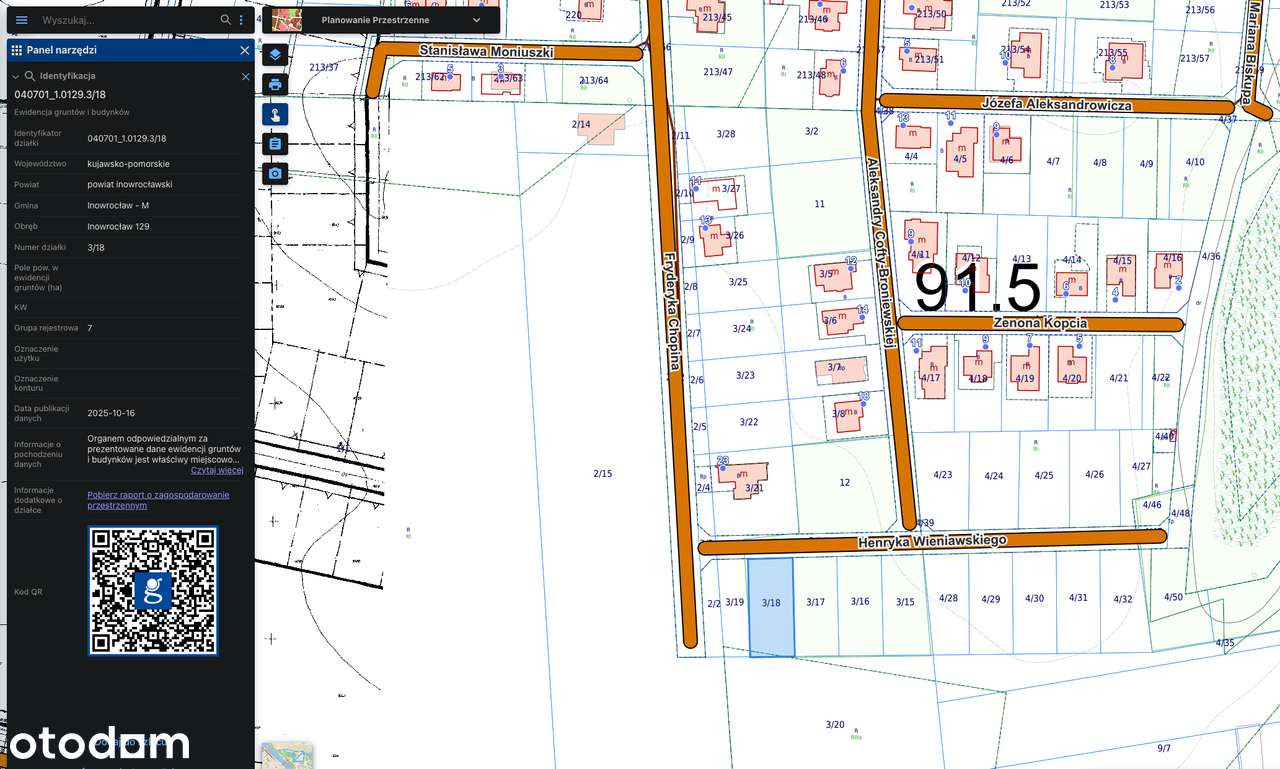Click parcel 4/25 on the map
This screenshot has height=769, width=1280.
1044,475
